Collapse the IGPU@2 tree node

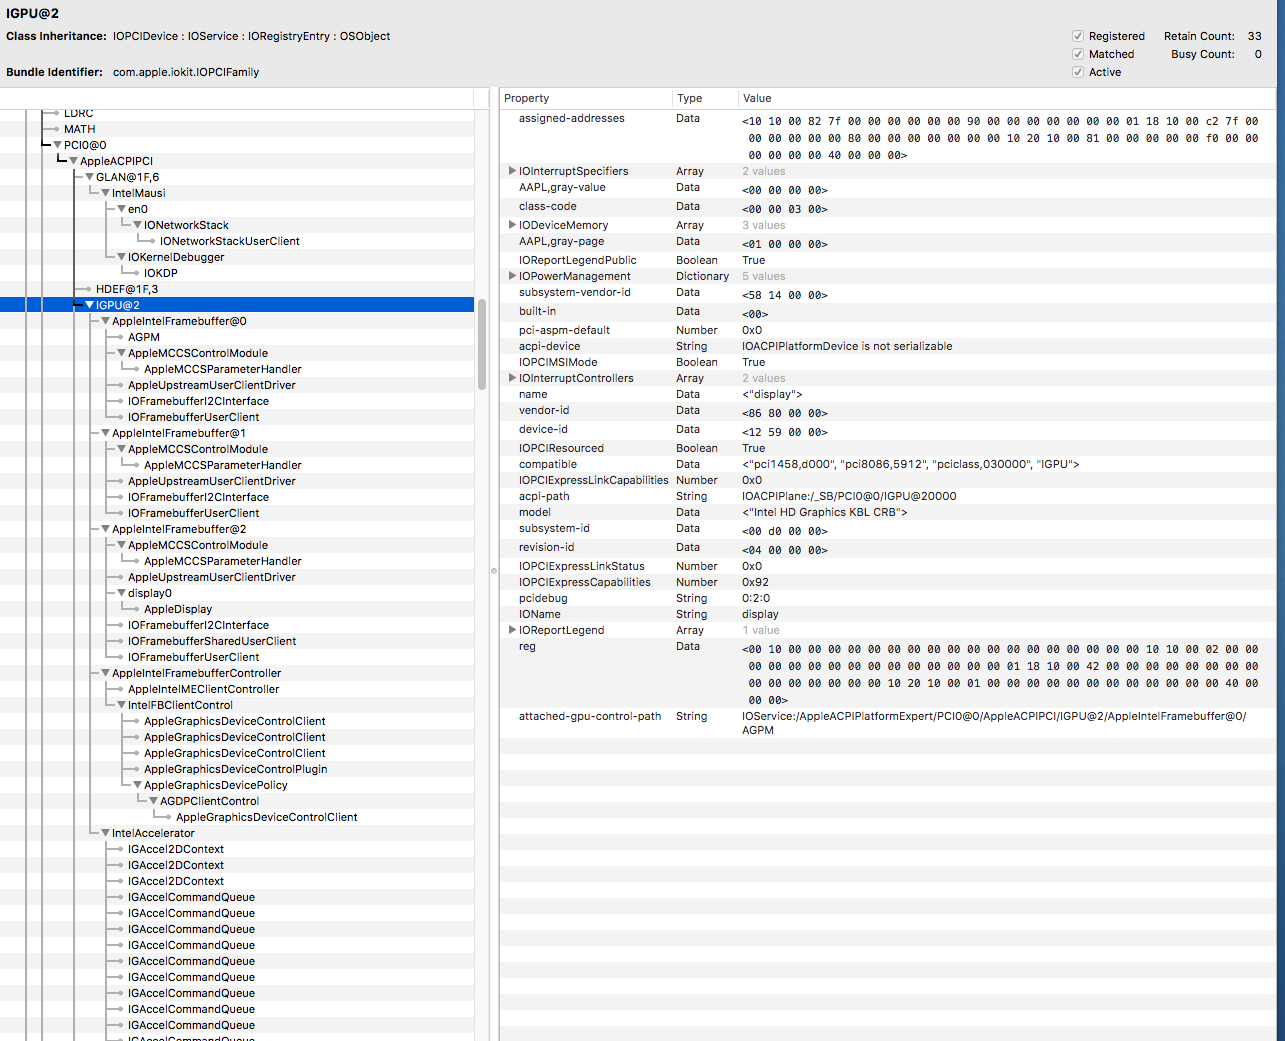(89, 305)
